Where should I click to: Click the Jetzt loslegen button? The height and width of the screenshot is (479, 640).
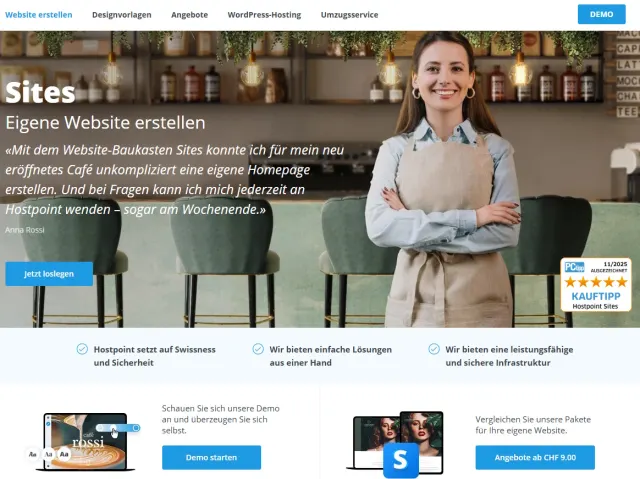pyautogui.click(x=49, y=274)
